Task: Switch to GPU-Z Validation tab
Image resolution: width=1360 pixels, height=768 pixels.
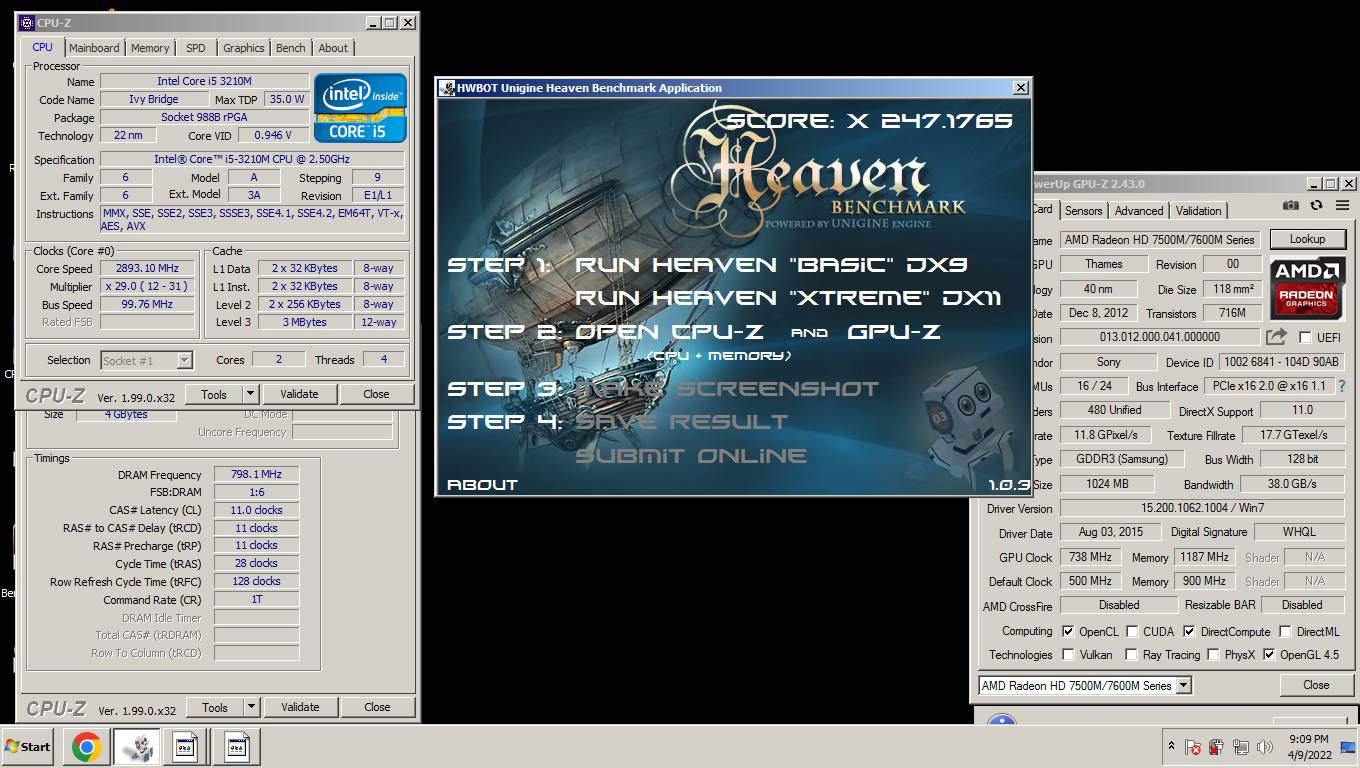Action: 1198,211
